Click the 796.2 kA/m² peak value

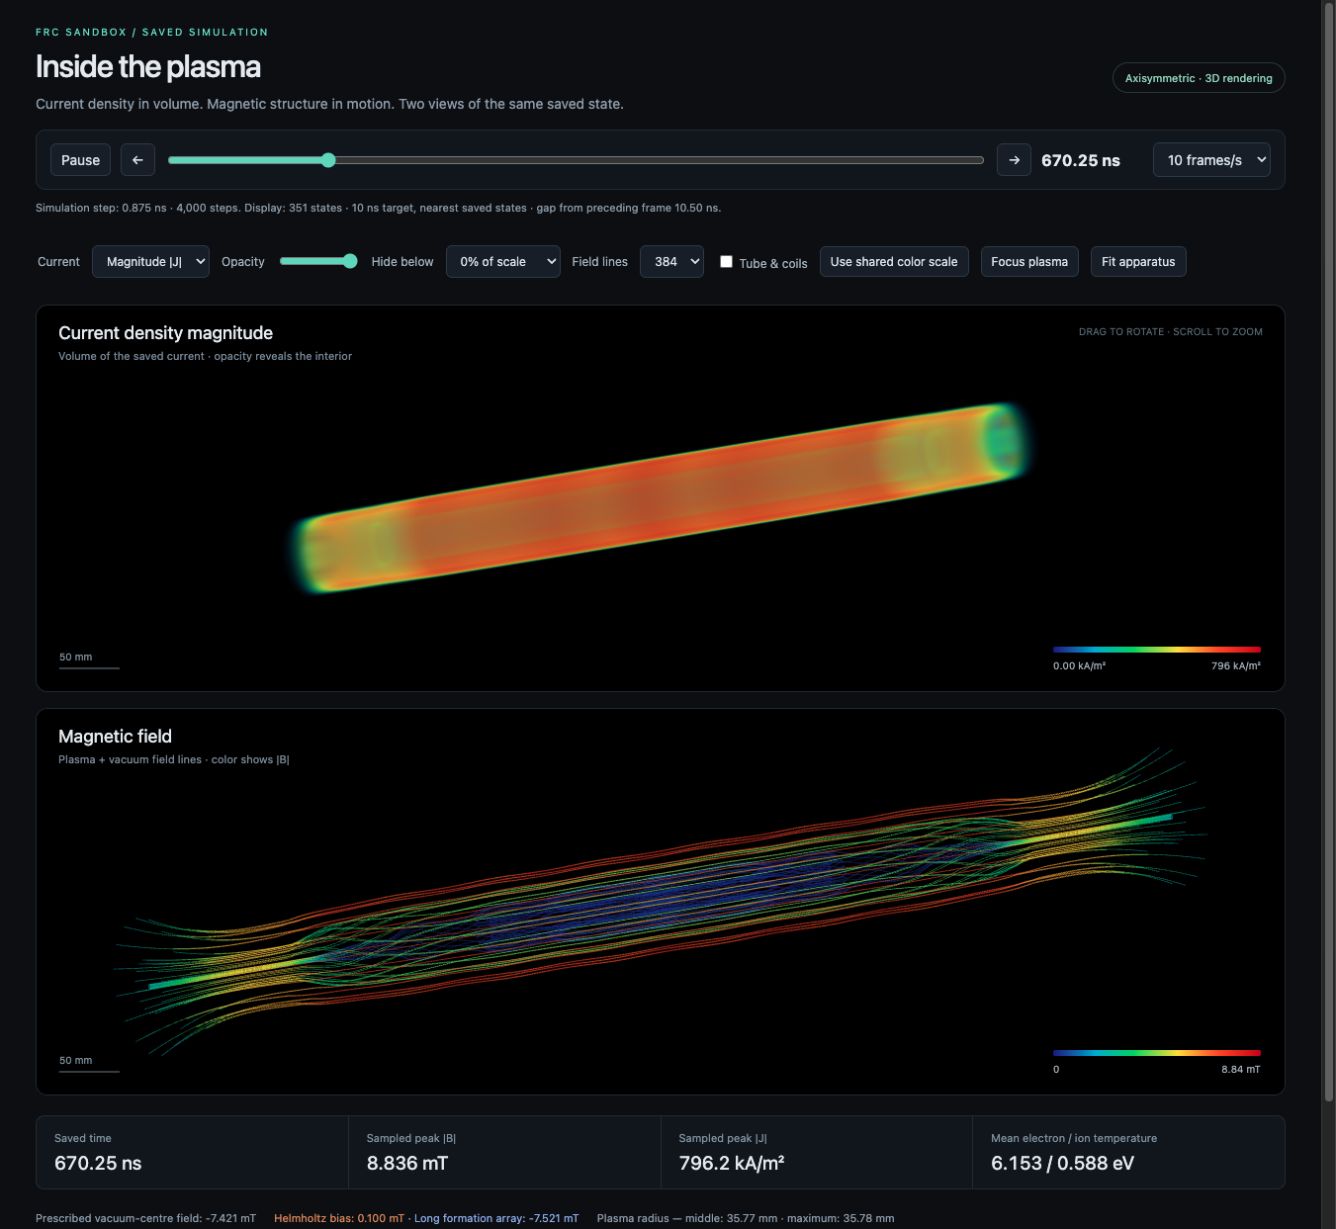point(731,1163)
